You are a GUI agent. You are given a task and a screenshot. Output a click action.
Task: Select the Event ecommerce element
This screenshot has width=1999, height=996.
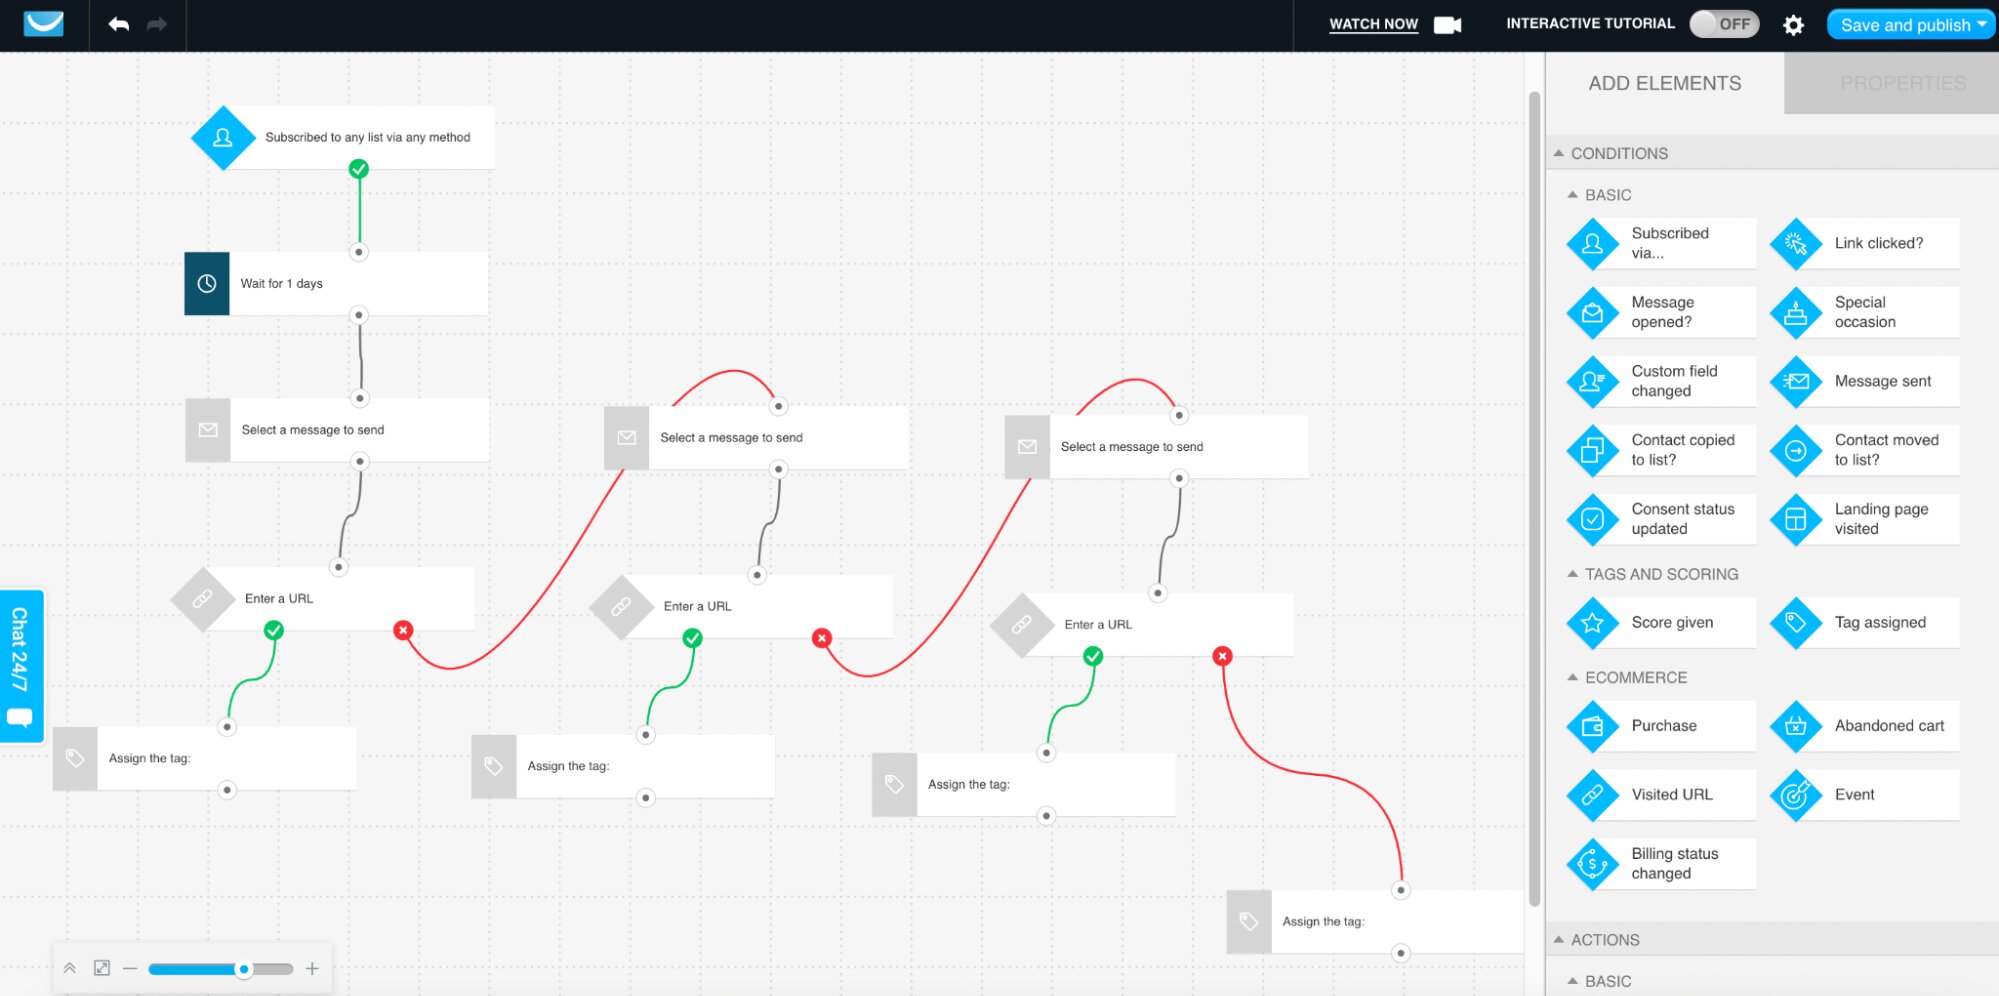[1864, 795]
